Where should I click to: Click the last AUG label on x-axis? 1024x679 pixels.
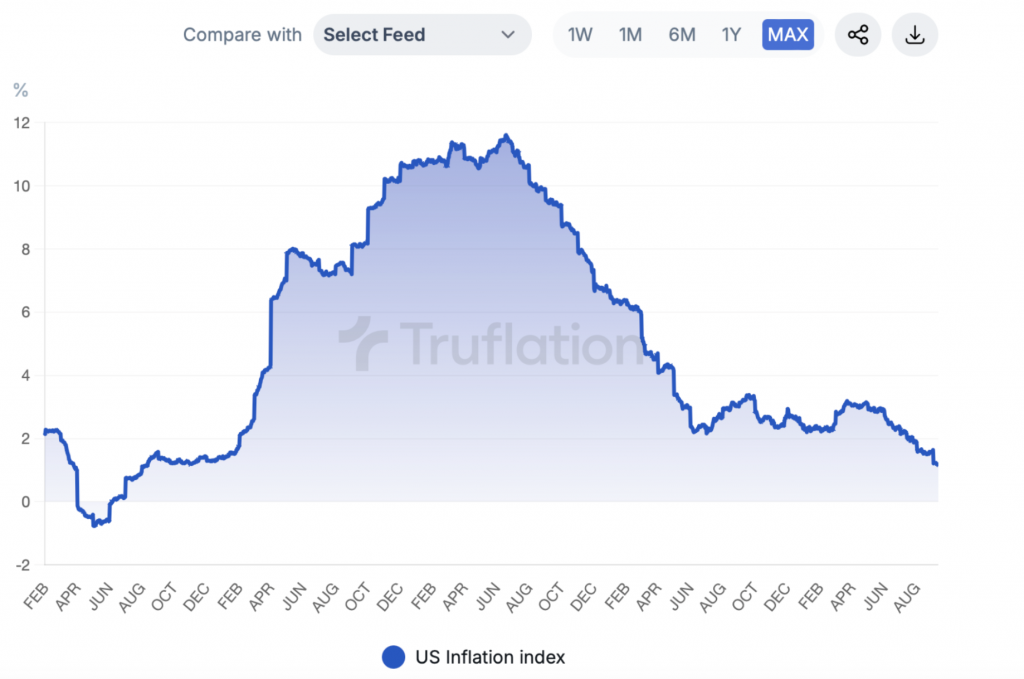click(x=907, y=597)
